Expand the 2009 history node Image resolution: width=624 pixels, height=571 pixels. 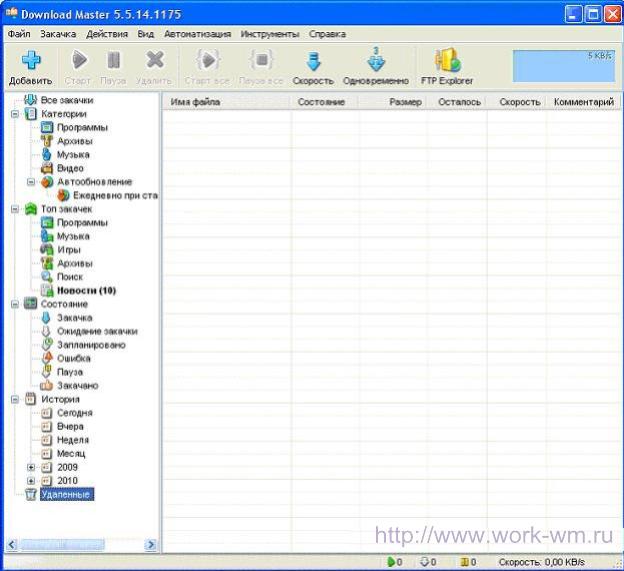pyautogui.click(x=31, y=467)
